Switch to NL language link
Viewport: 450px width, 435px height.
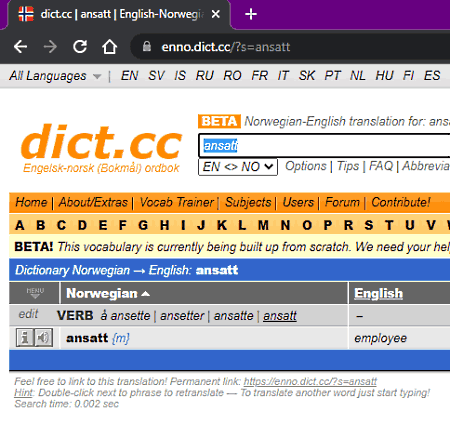pos(358,76)
